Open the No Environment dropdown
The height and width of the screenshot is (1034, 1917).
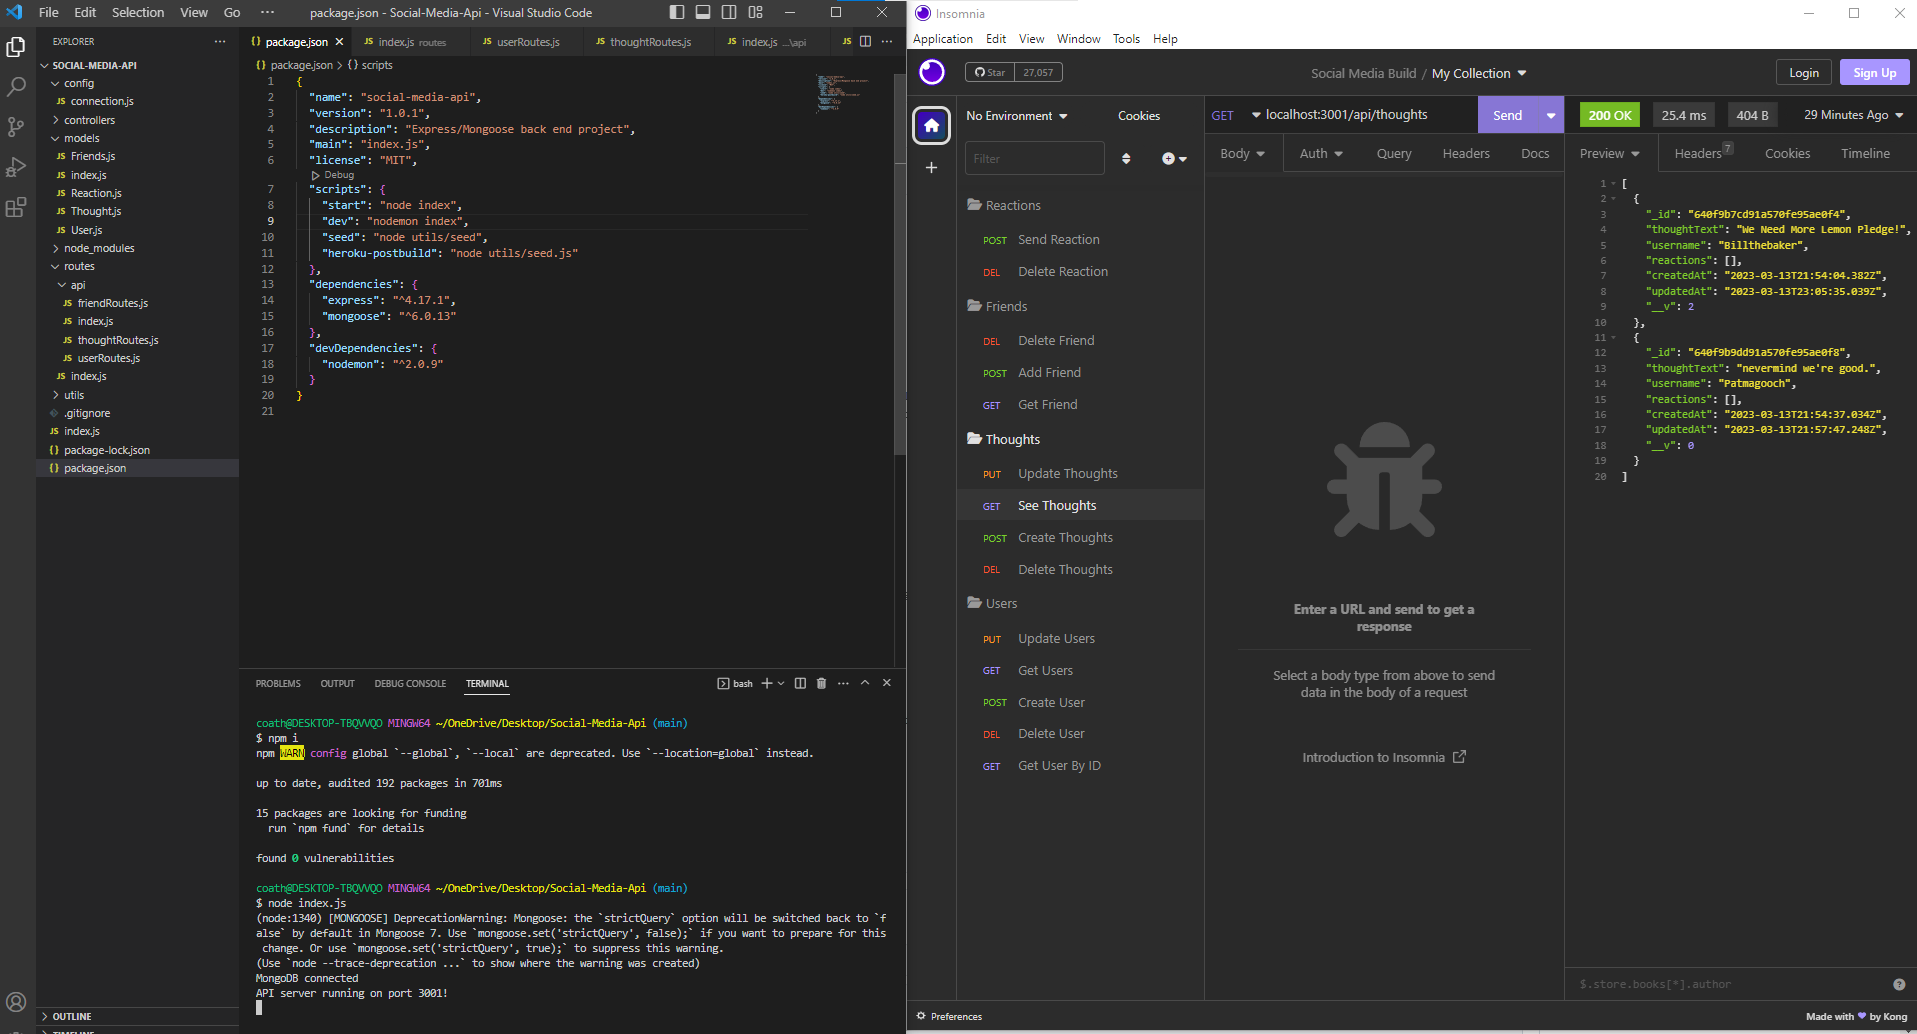click(1015, 115)
